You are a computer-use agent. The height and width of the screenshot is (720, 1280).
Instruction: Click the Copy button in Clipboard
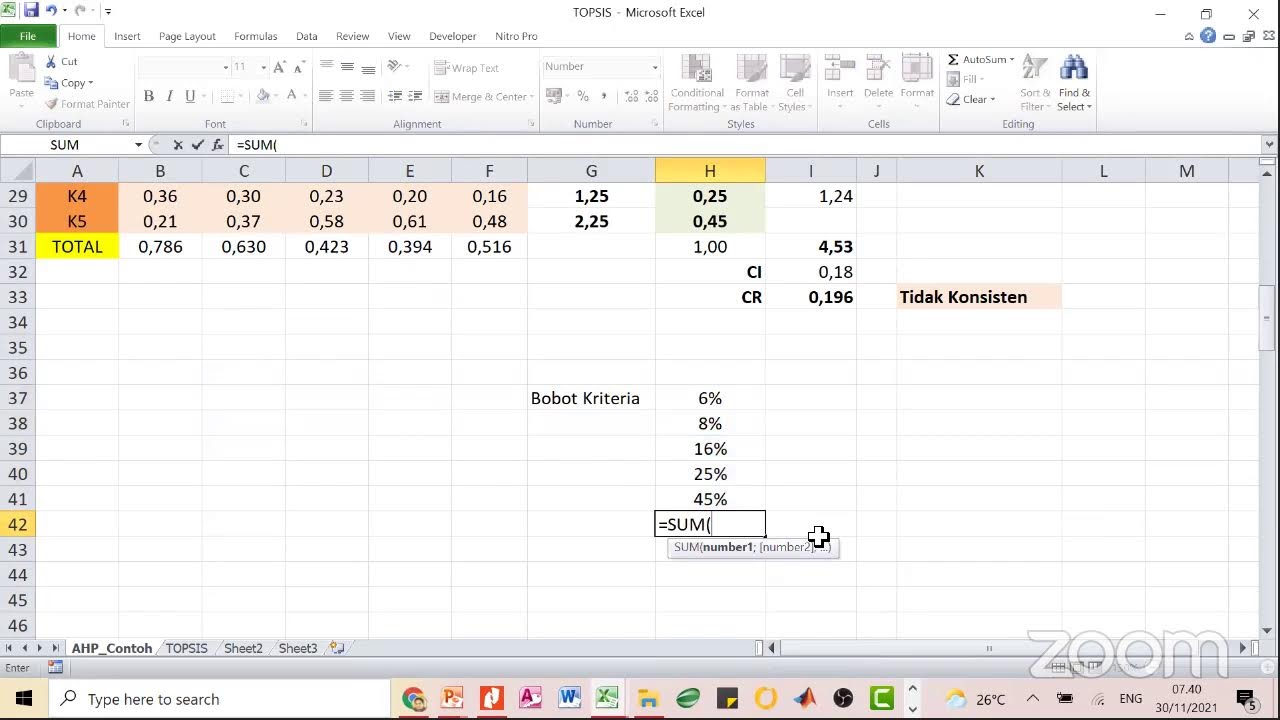click(x=68, y=83)
